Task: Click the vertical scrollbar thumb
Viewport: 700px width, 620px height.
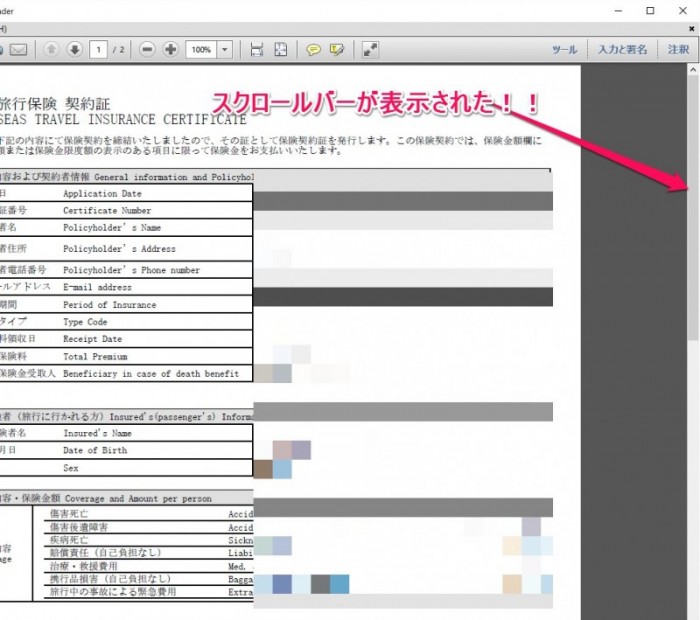Action: click(693, 208)
